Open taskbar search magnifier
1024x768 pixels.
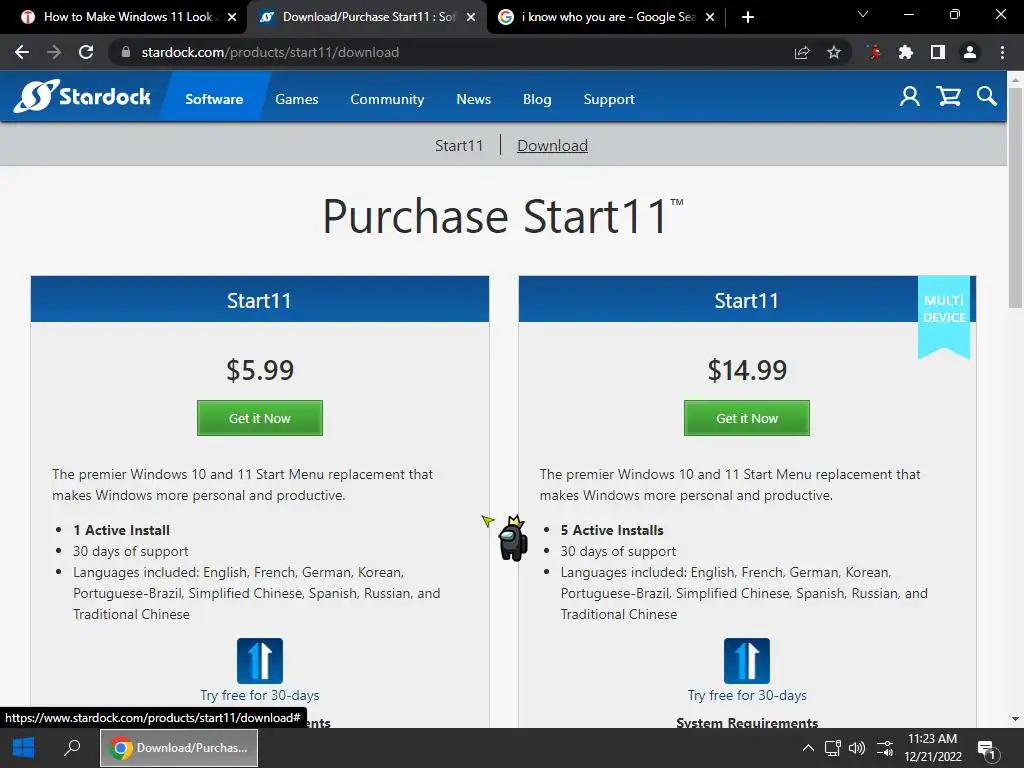point(72,748)
